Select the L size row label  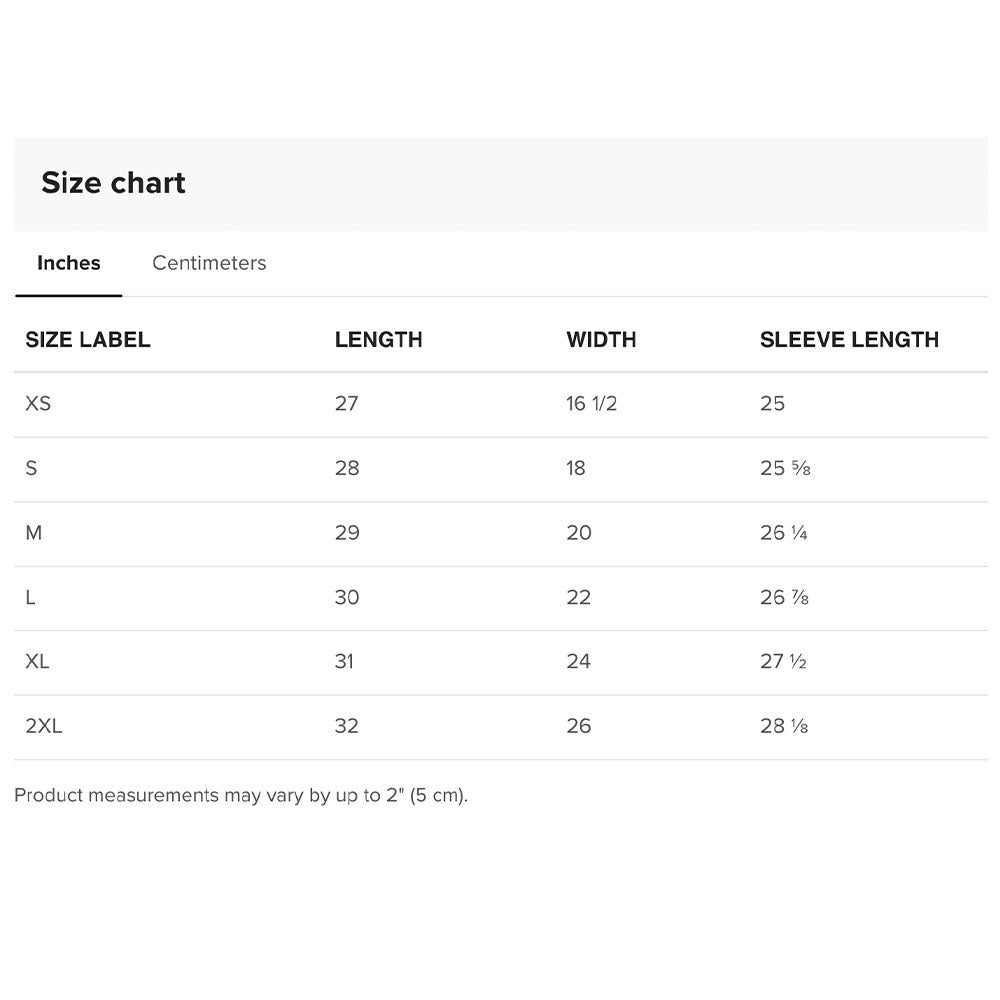pos(30,598)
